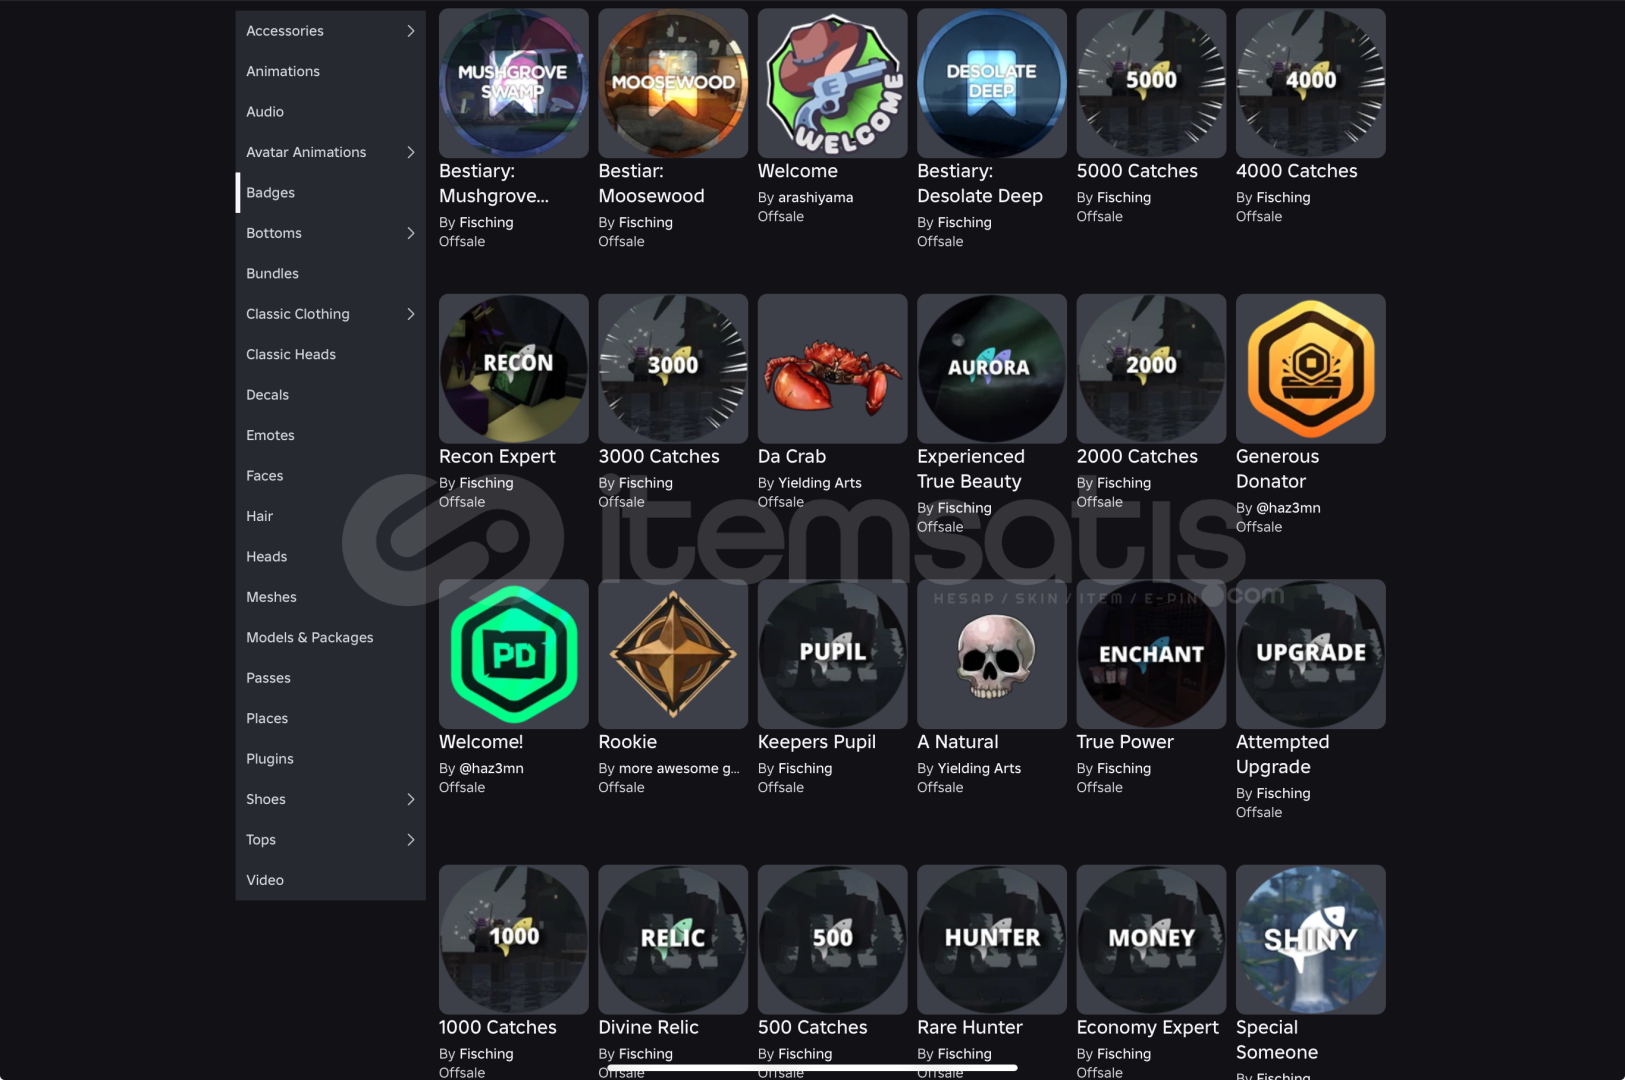This screenshot has height=1080, width=1625.
Task: Click the red Da Crab badge image
Action: click(833, 369)
